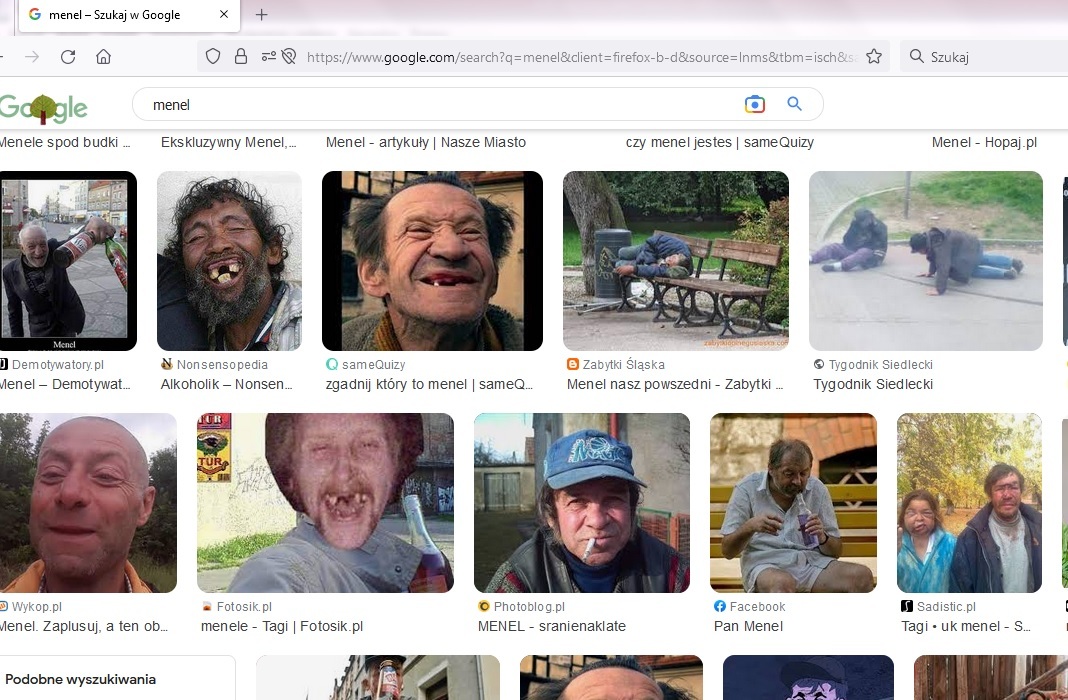Close the 'menel – Szukaj w Google' tab
Viewport: 1068px width, 700px height.
[x=224, y=15]
